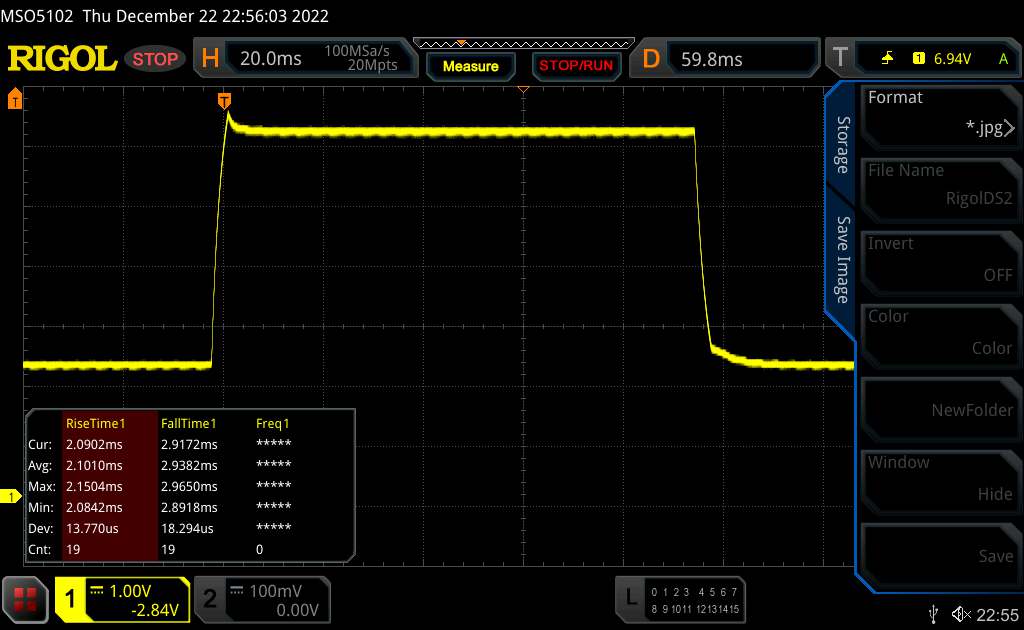
Task: Click the Format arrow chevron
Action: 1010,128
